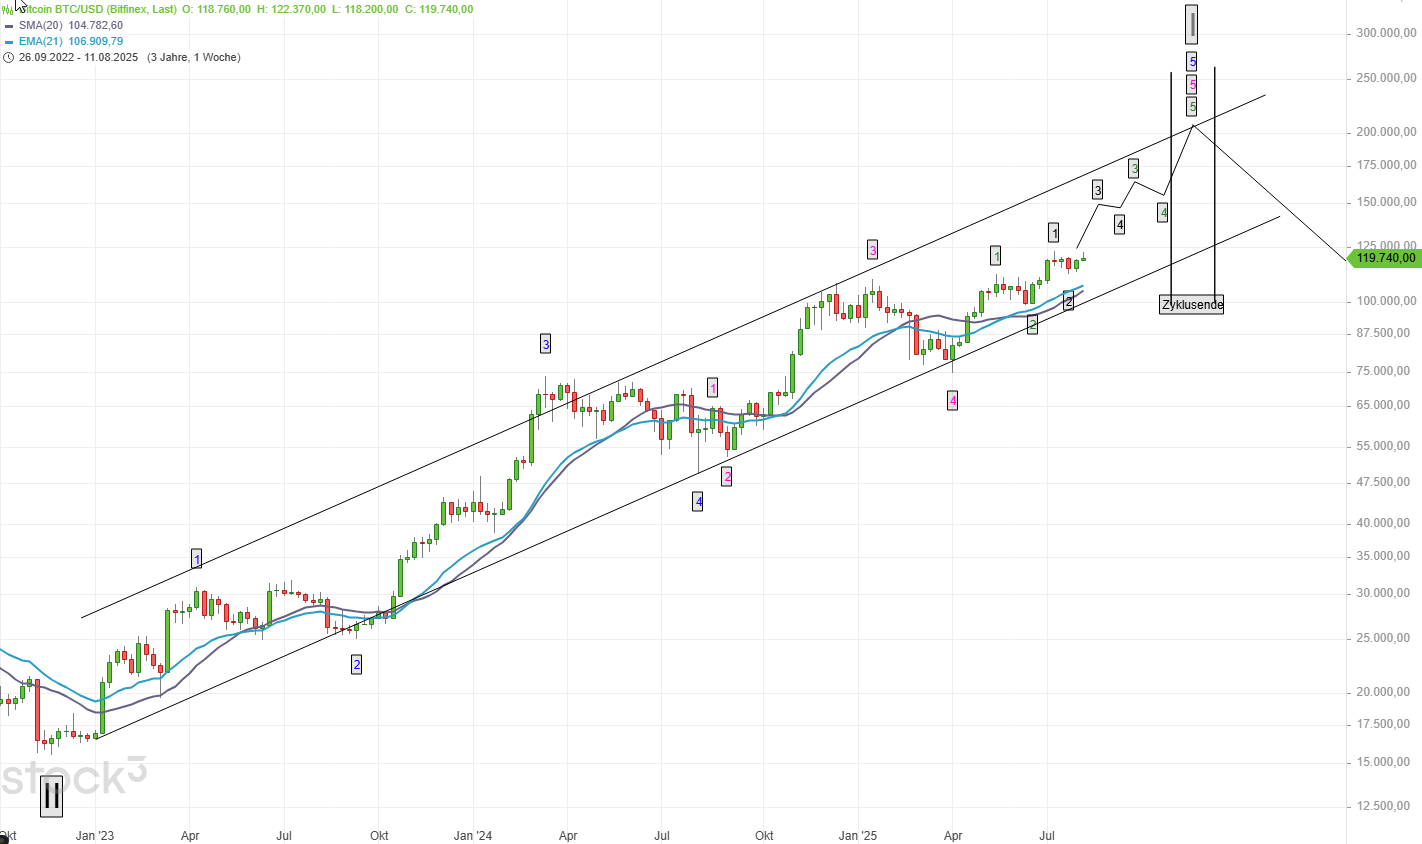This screenshot has width=1422, height=844.
Task: Open the Bitcoin BTC/USD instrument title
Action: pyautogui.click(x=98, y=9)
